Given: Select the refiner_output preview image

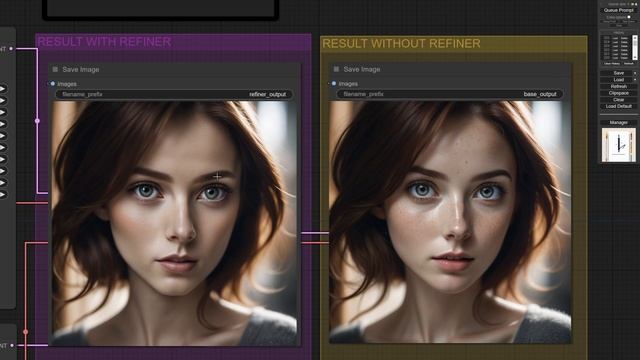Looking at the screenshot, I should (175, 223).
